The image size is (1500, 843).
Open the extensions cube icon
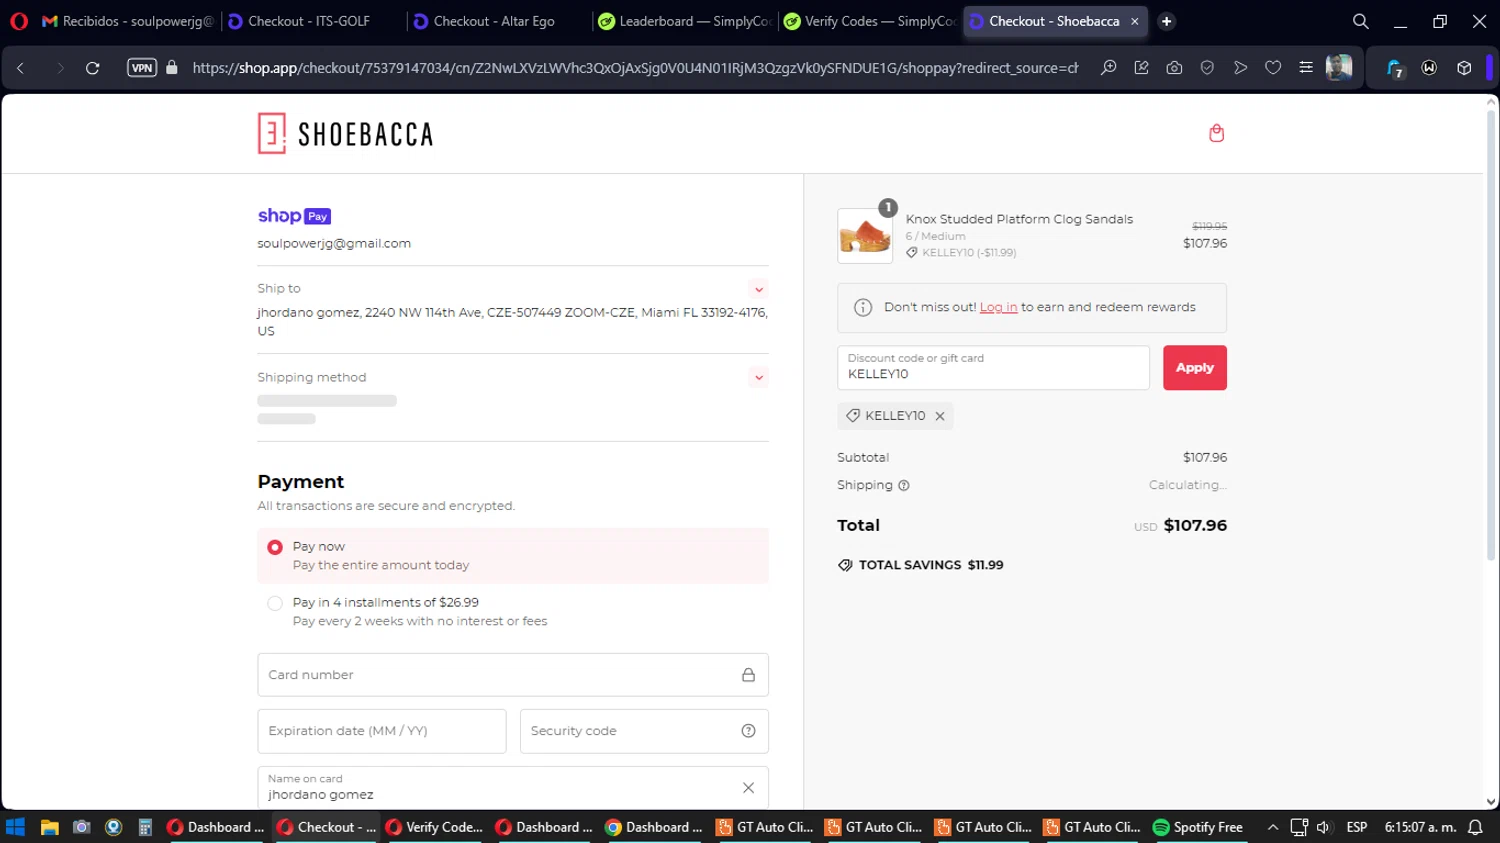1464,68
